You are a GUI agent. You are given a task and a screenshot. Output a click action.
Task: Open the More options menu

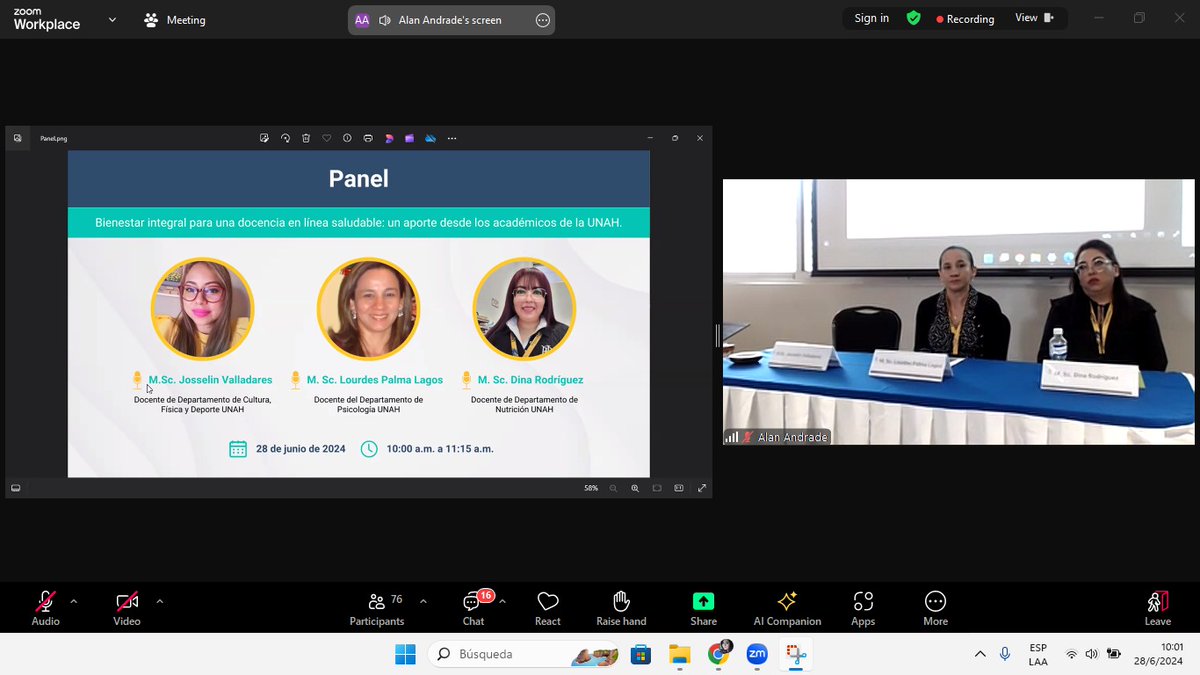[935, 608]
